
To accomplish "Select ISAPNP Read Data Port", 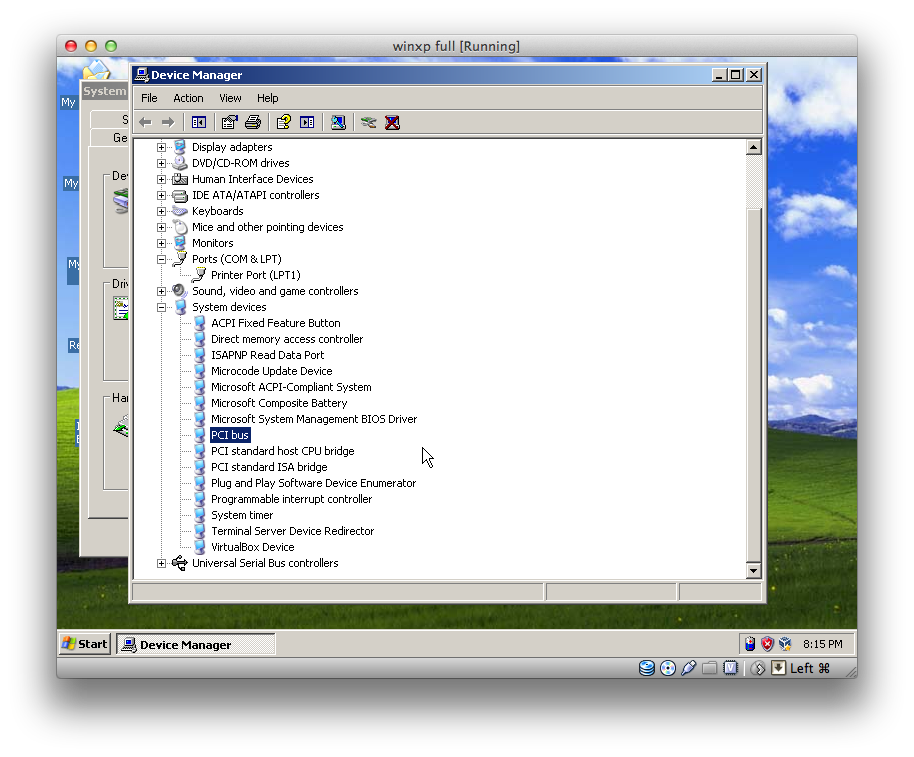I will tap(268, 355).
